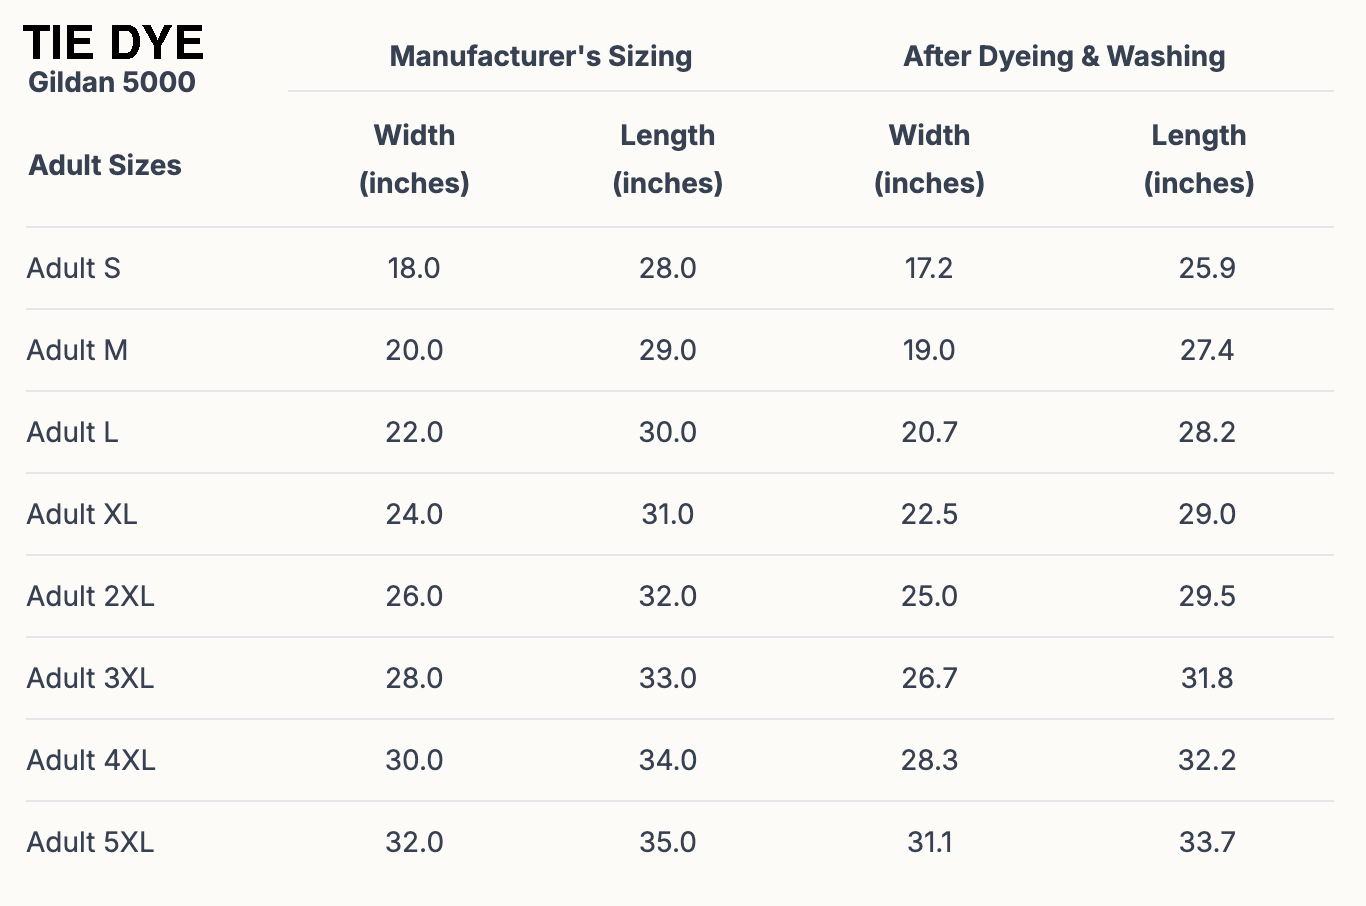Screen dimensions: 1366x906
Task: Click the Adult 2XL row label
Action: pyautogui.click(x=90, y=596)
